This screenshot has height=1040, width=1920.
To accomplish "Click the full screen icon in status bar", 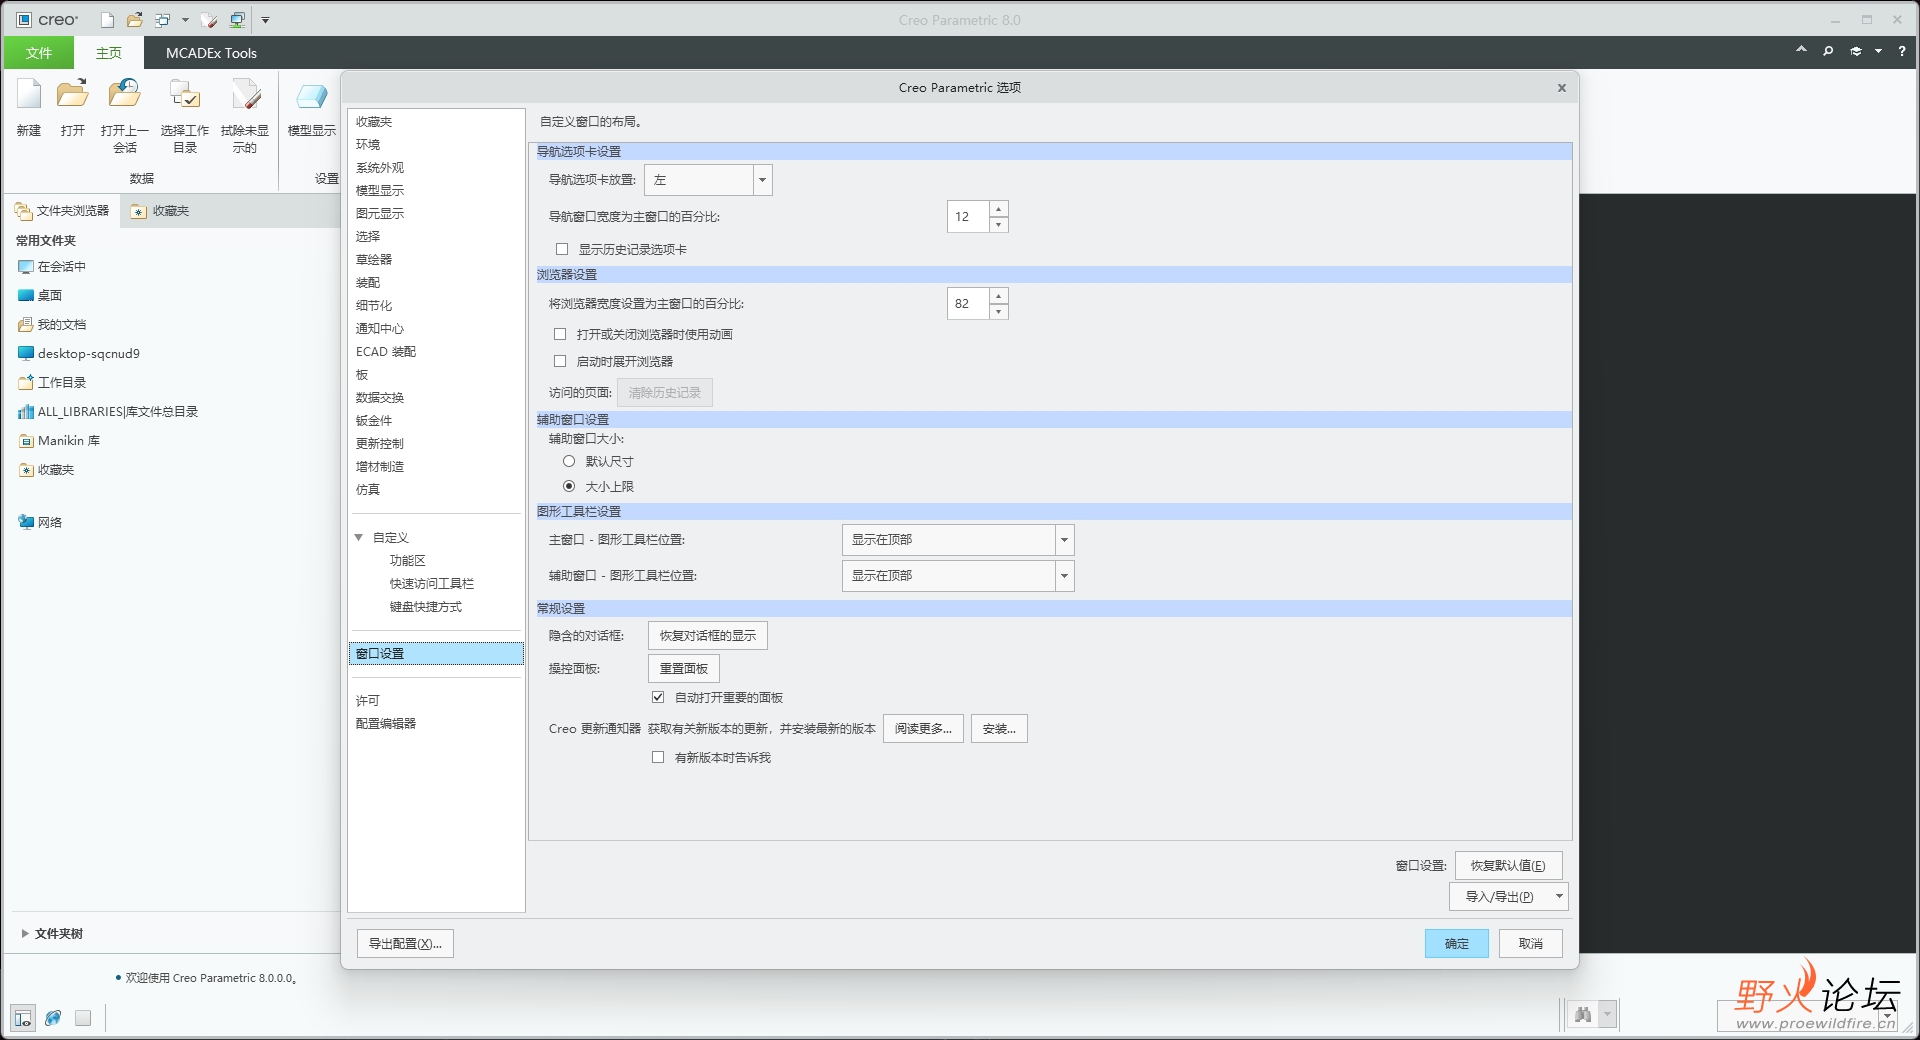I will pos(83,1018).
